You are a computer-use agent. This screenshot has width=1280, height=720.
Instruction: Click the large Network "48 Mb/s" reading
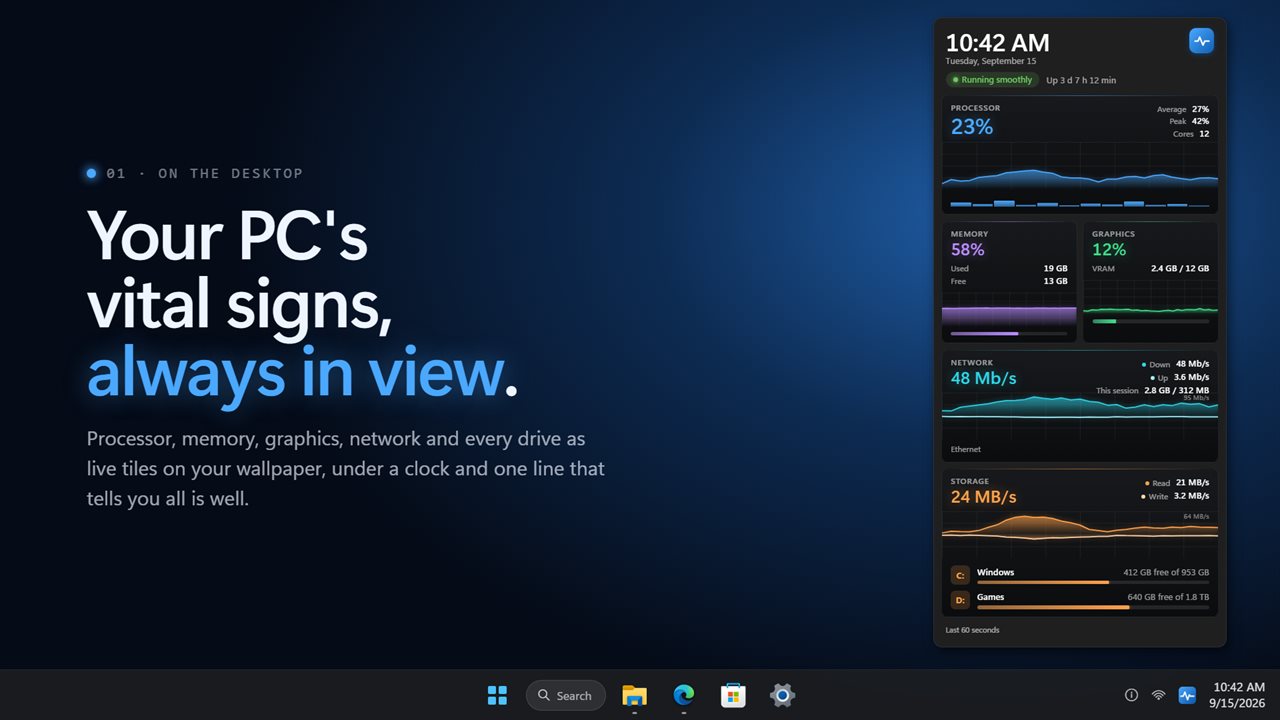[983, 379]
